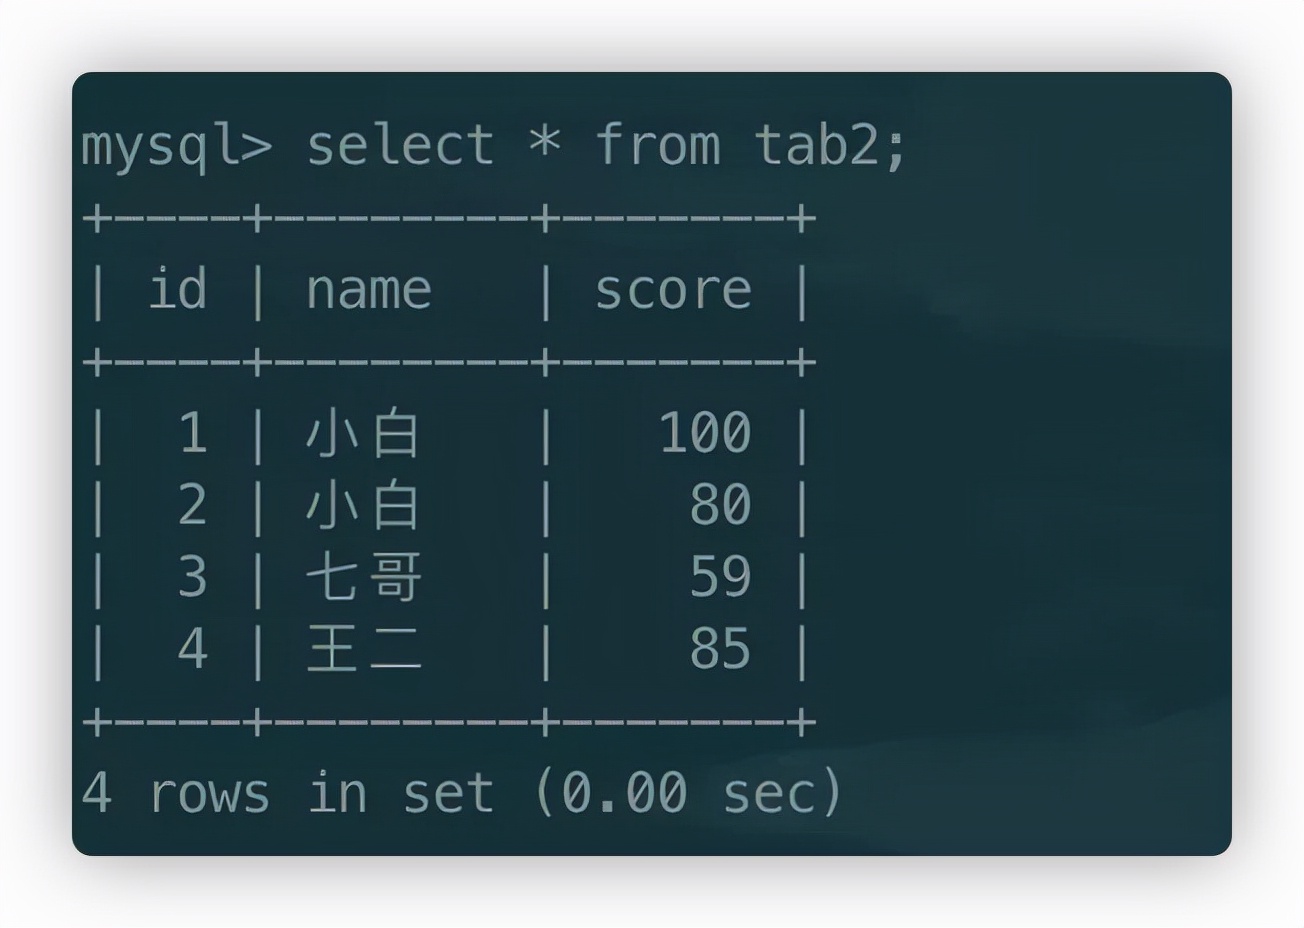Click the word select in the query
1304x928 pixels.
(400, 146)
